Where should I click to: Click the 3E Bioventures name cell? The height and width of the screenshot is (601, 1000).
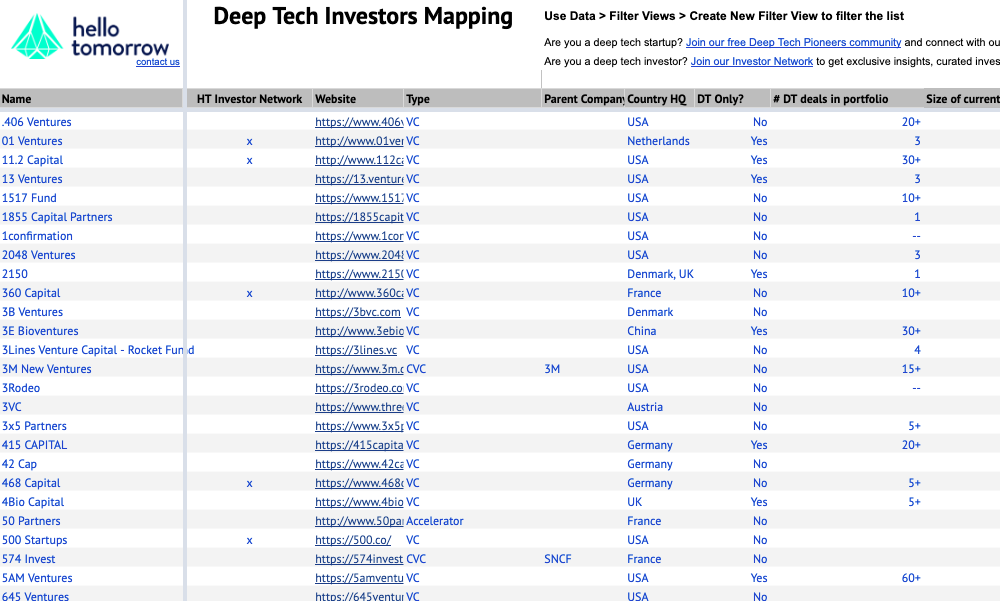coord(40,331)
